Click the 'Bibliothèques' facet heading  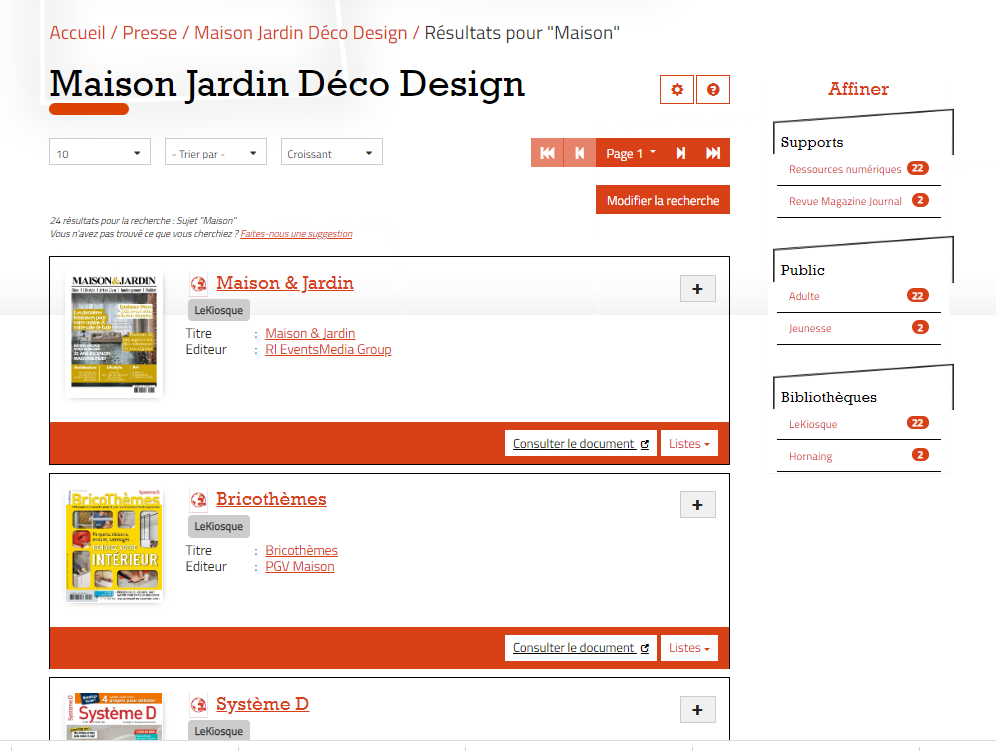click(828, 397)
